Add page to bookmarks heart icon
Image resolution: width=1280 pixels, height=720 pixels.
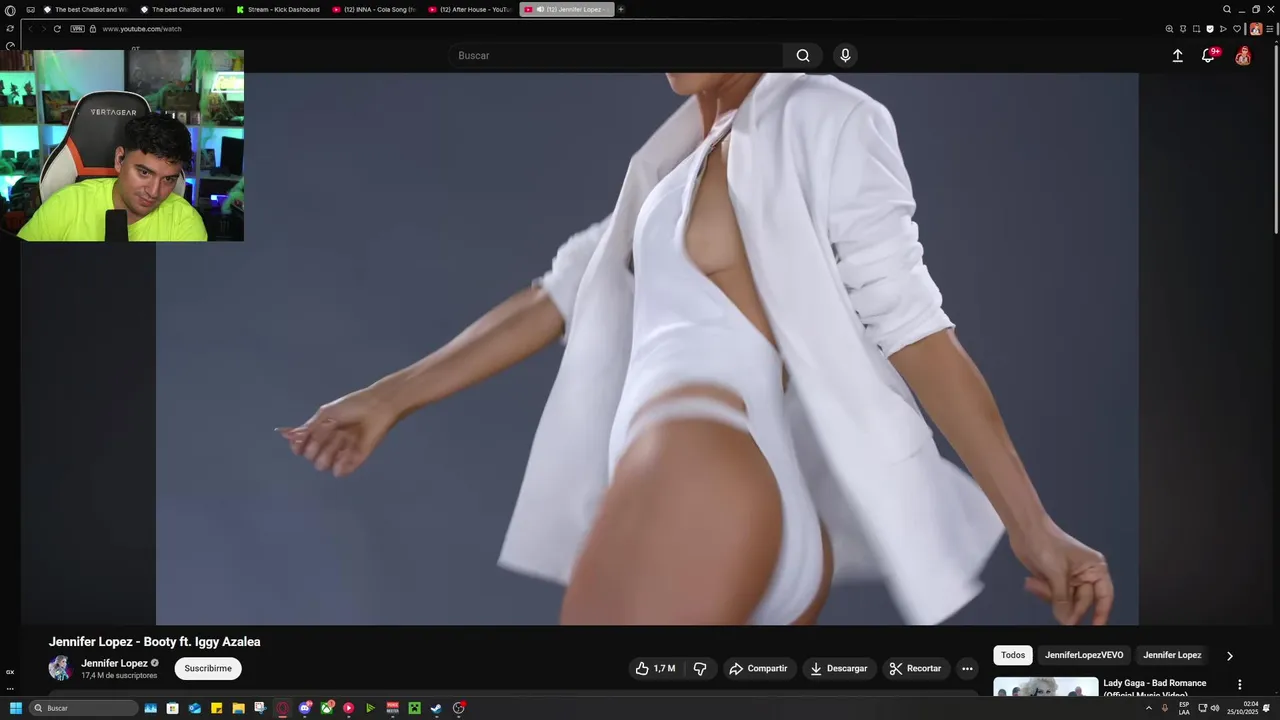point(1237,29)
